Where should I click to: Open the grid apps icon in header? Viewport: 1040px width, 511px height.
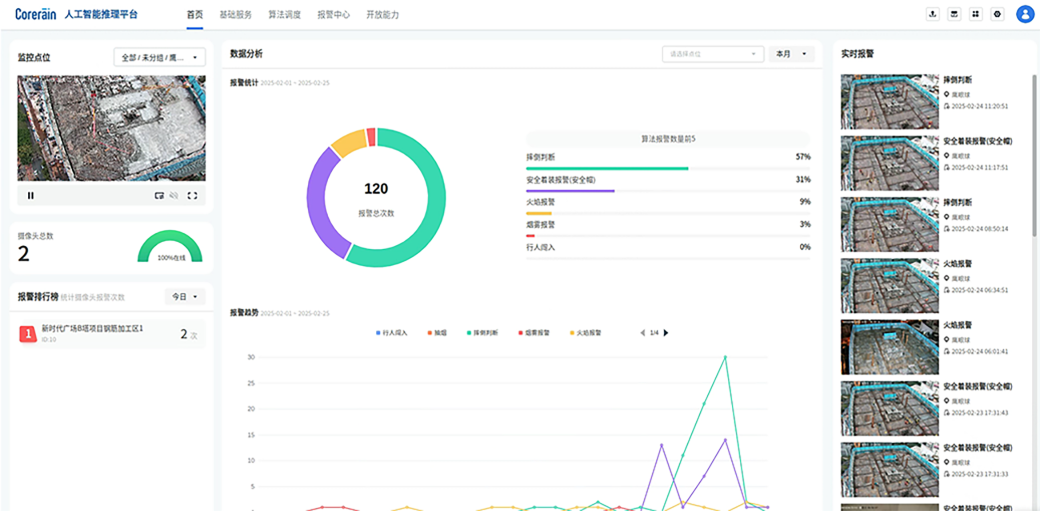(976, 14)
